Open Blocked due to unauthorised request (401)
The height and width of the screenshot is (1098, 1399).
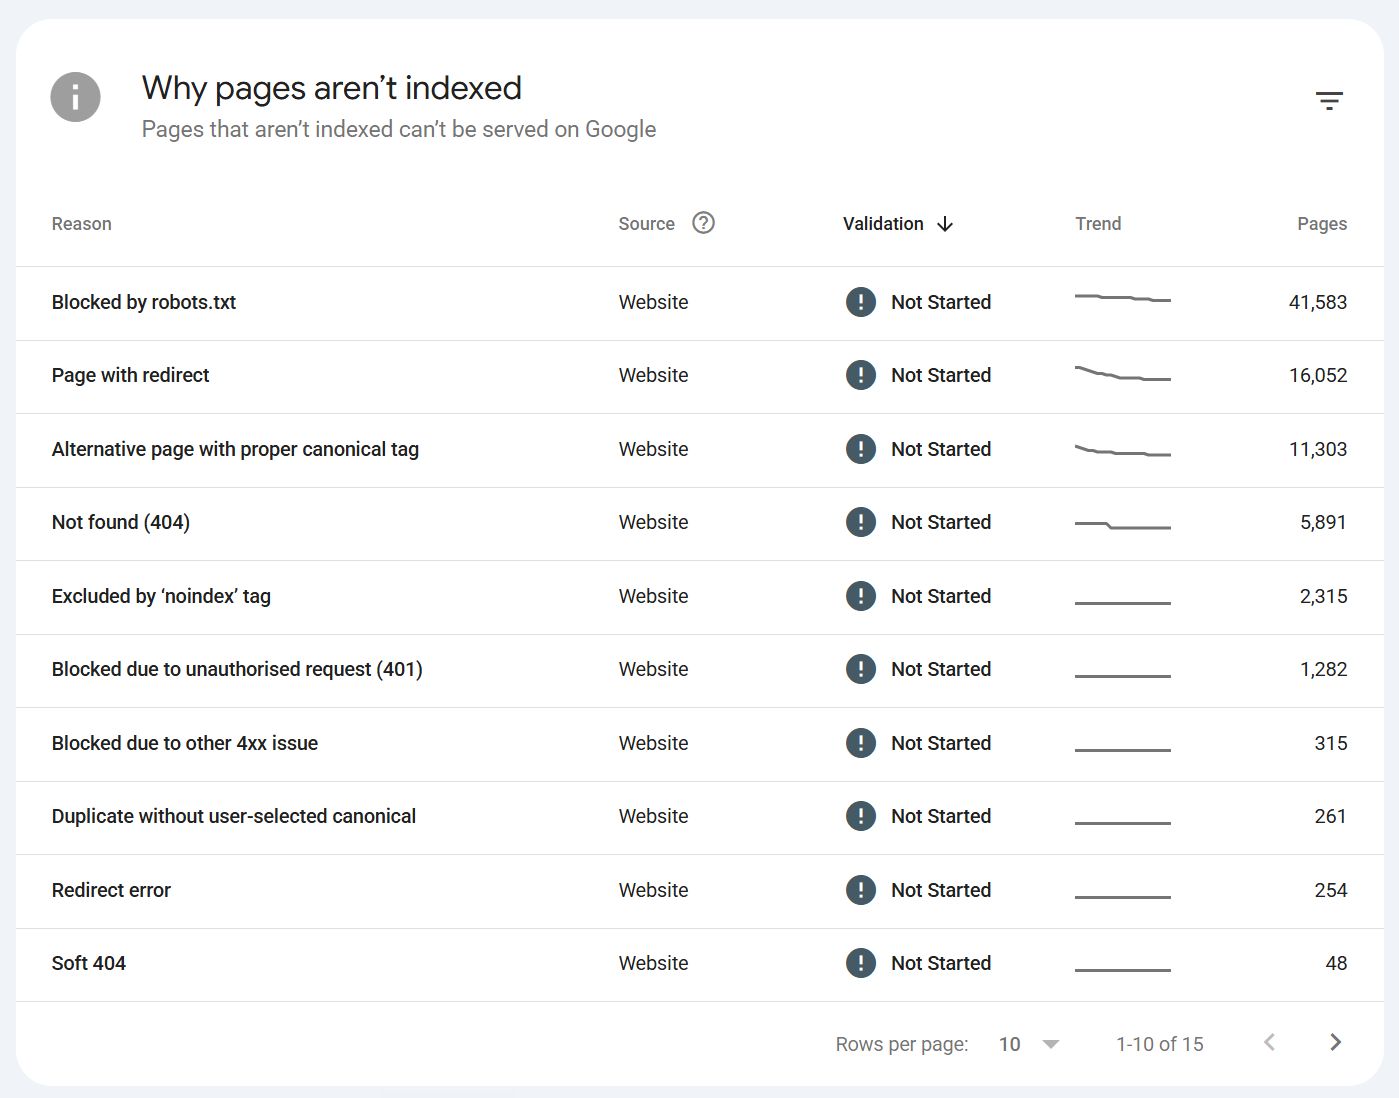tap(237, 669)
